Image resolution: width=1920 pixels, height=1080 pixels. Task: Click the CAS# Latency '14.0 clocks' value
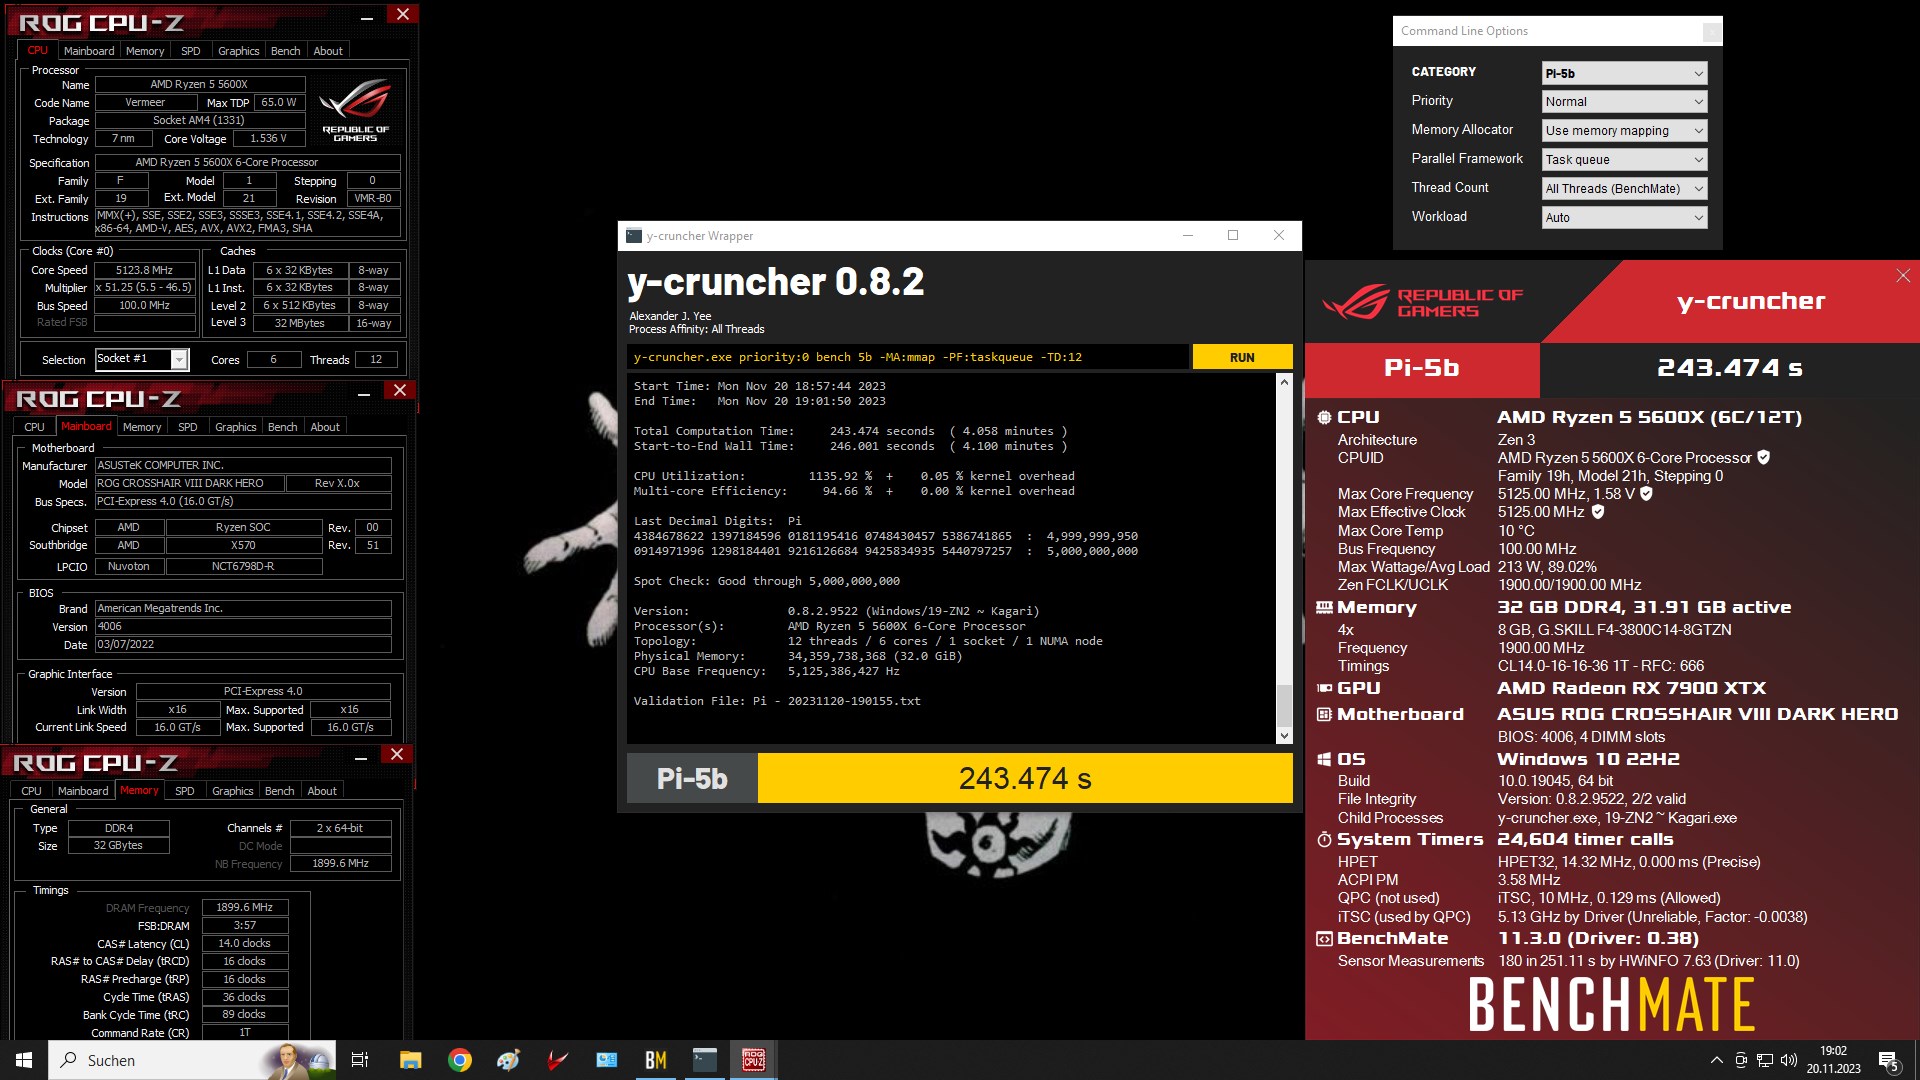[244, 943]
